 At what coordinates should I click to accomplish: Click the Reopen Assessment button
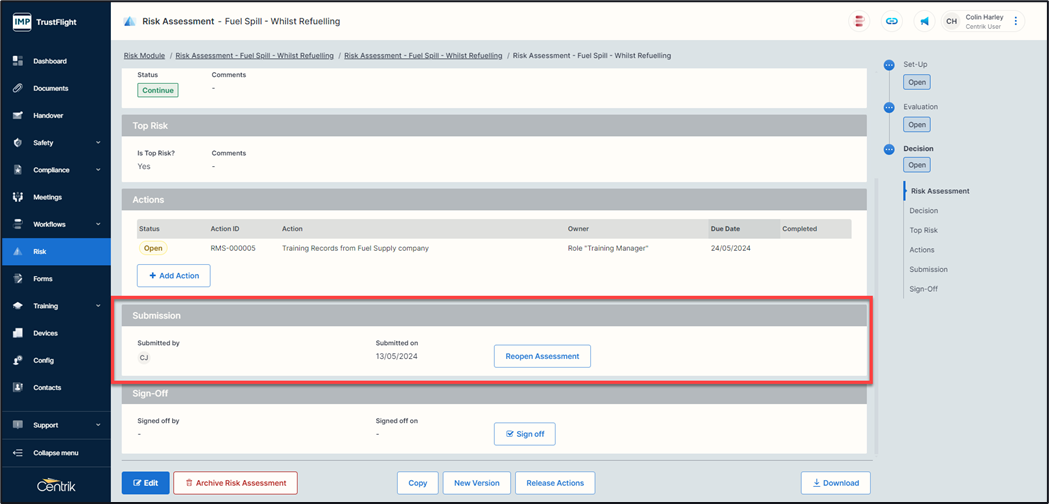(x=542, y=356)
